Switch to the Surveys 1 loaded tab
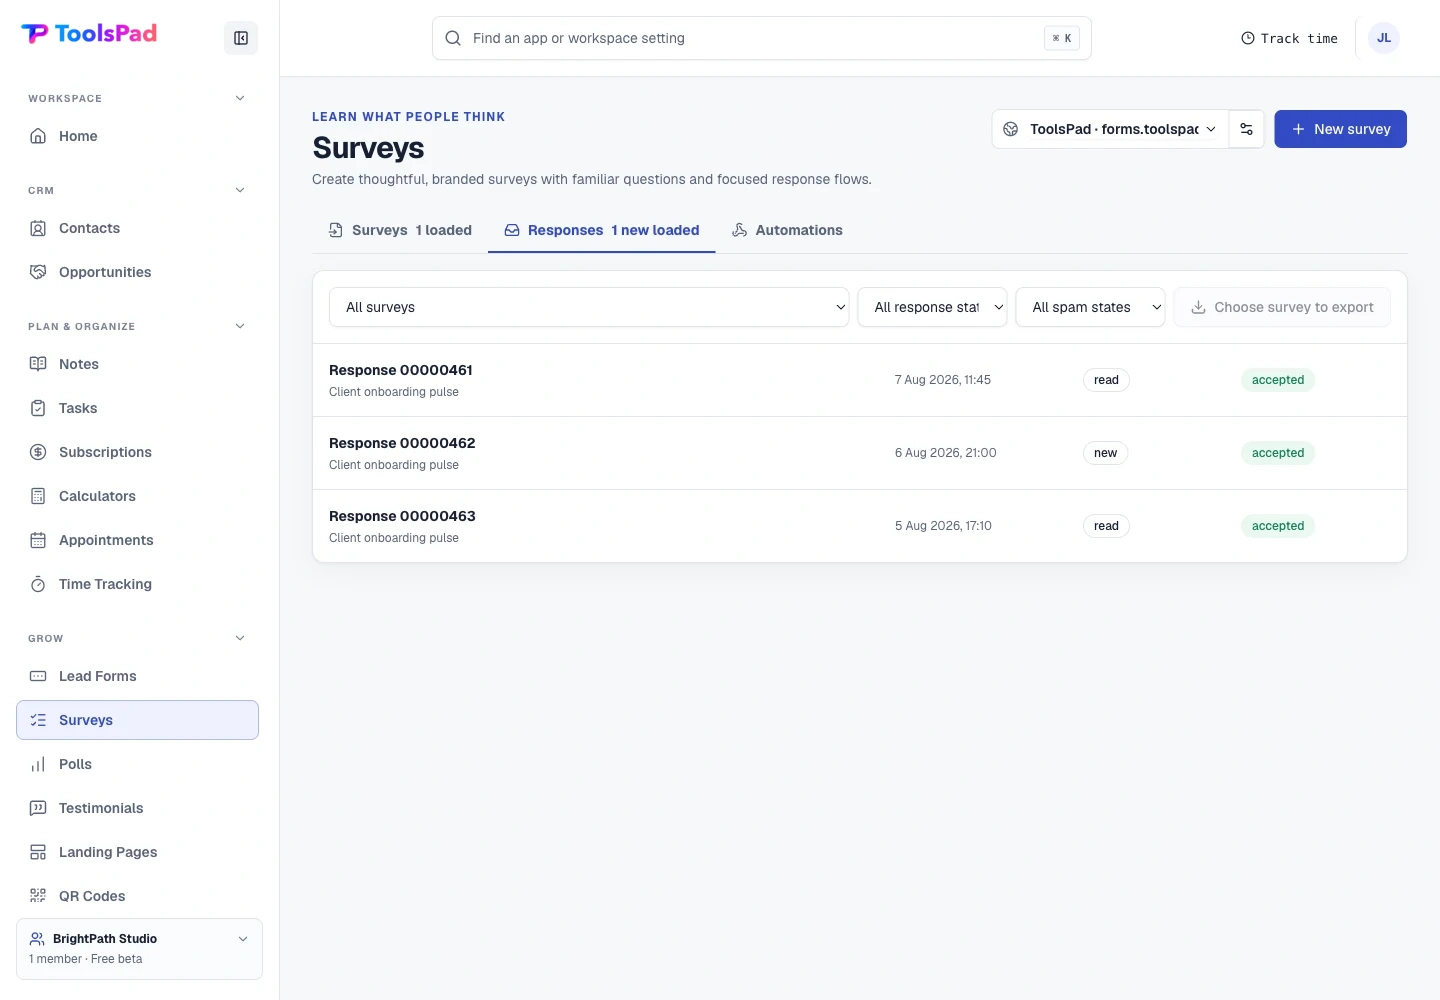The width and height of the screenshot is (1440, 1000). click(400, 230)
